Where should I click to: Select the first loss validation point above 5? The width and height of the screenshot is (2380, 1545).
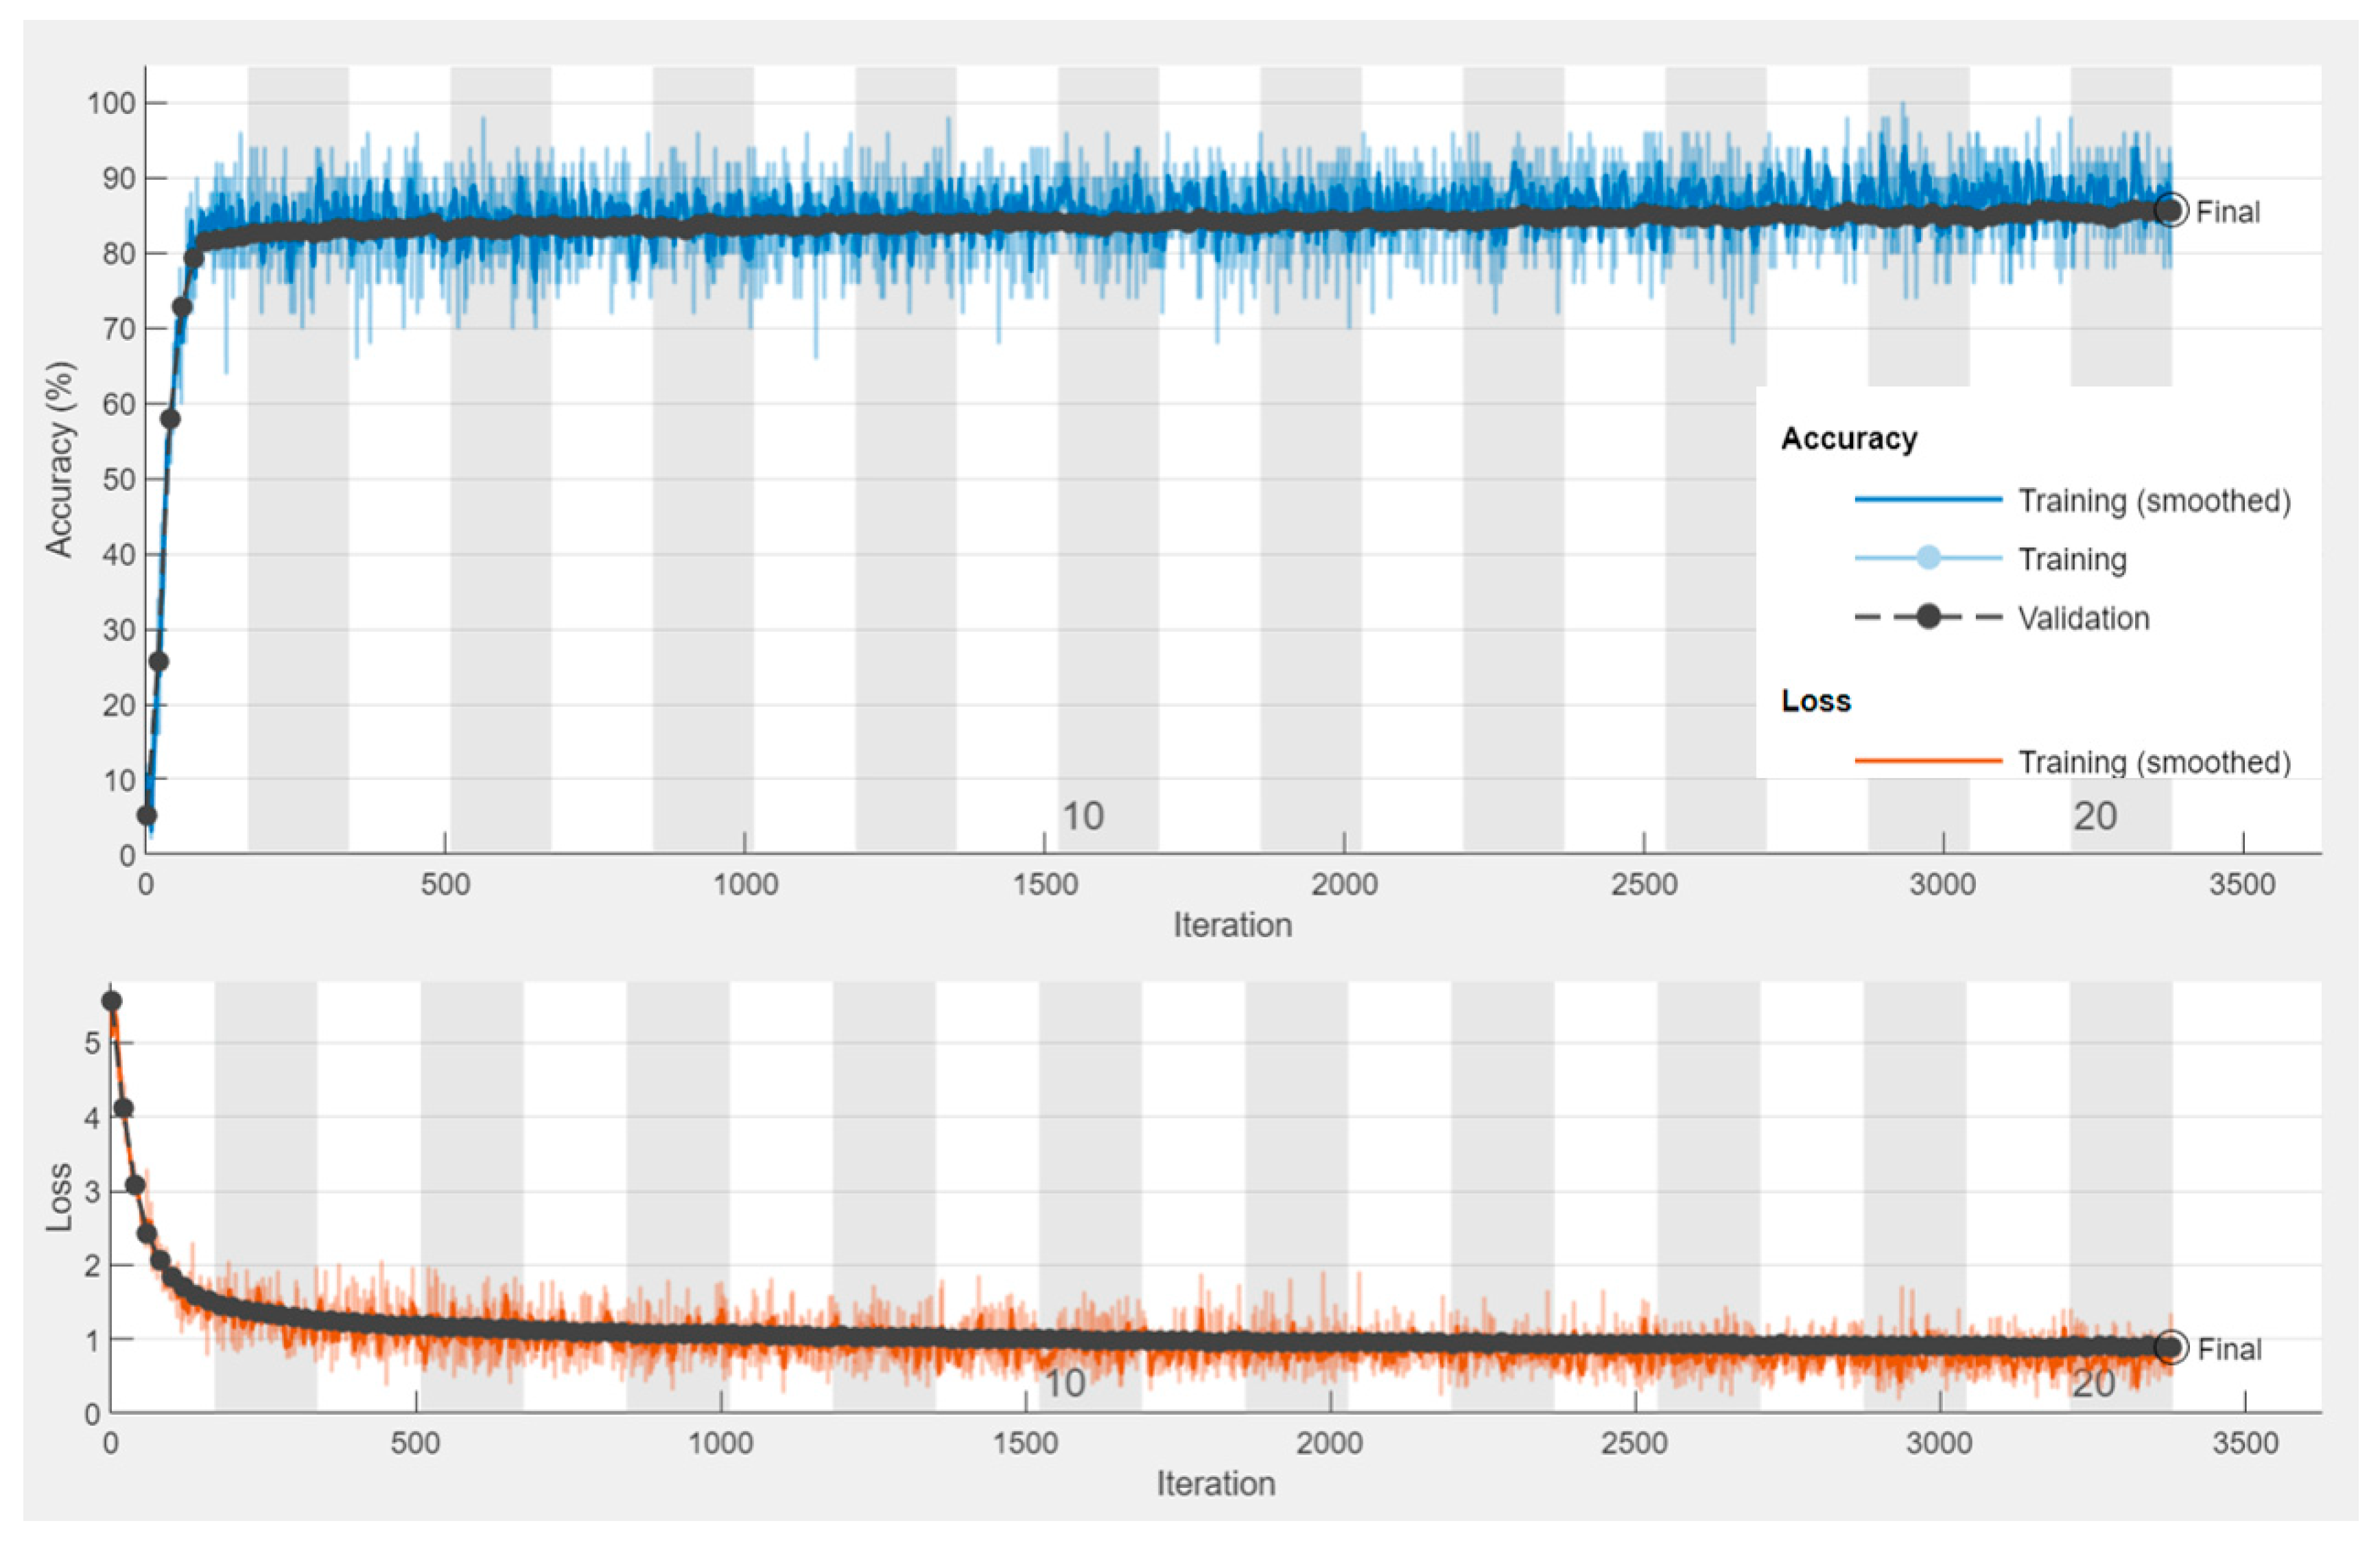click(x=112, y=1001)
